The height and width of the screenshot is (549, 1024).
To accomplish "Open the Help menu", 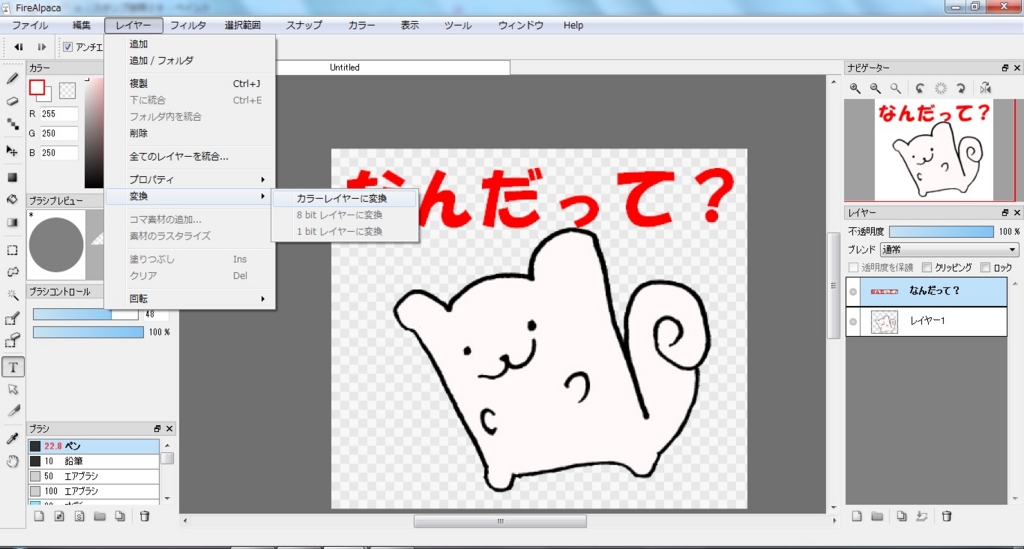I will (573, 25).
